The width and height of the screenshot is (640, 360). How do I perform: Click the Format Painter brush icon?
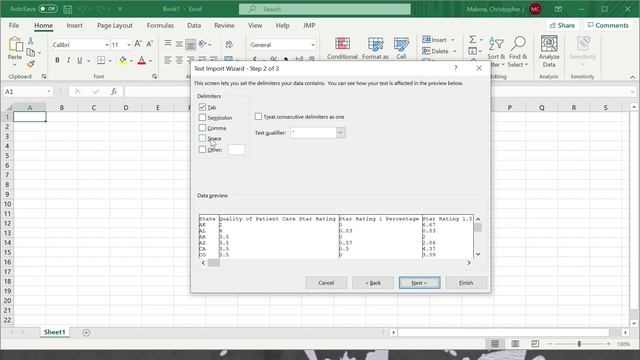[x=31, y=64]
